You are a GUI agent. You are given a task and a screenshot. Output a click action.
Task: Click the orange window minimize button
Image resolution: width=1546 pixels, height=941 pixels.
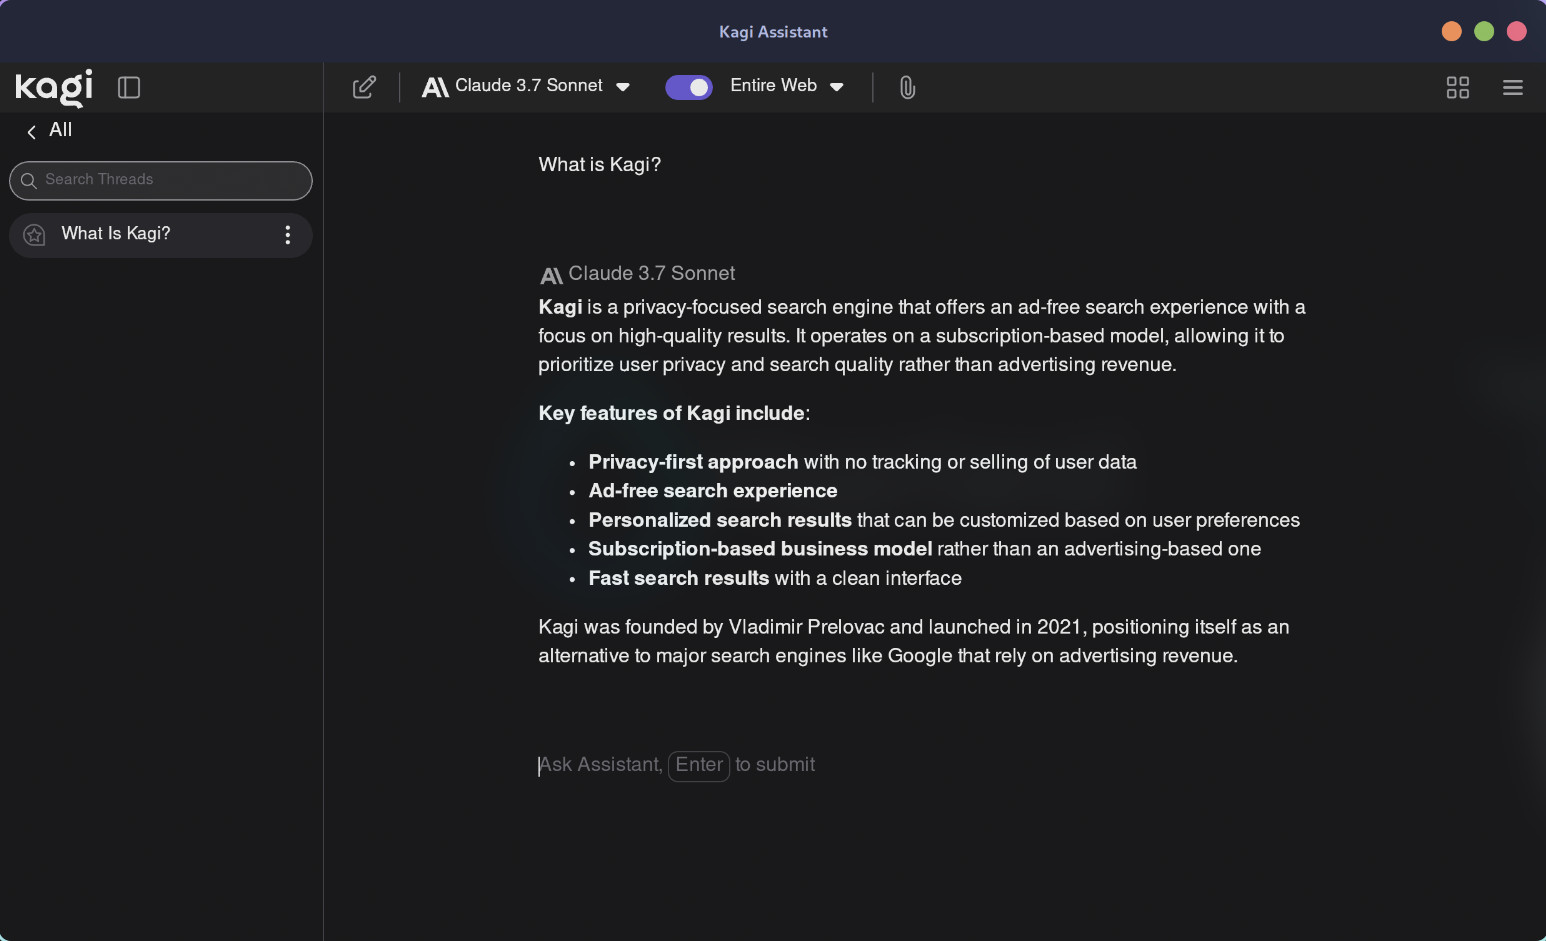(x=1451, y=32)
